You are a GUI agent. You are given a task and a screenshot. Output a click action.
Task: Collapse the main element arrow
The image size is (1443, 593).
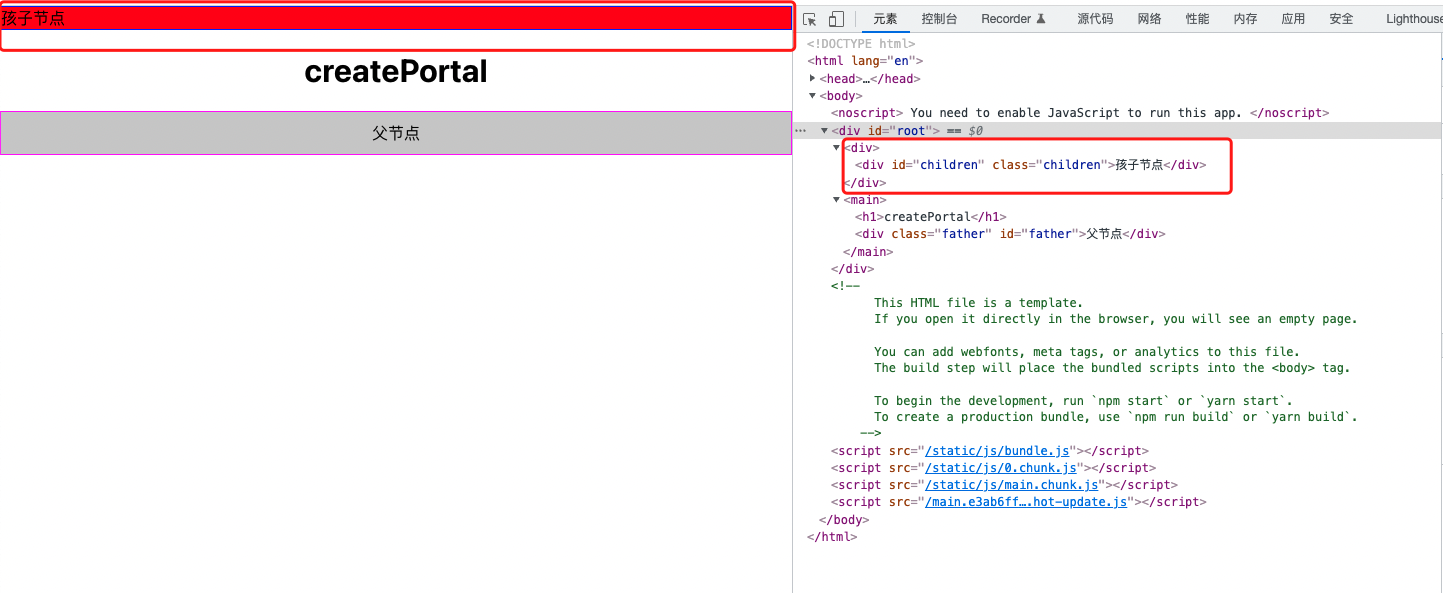(x=837, y=200)
